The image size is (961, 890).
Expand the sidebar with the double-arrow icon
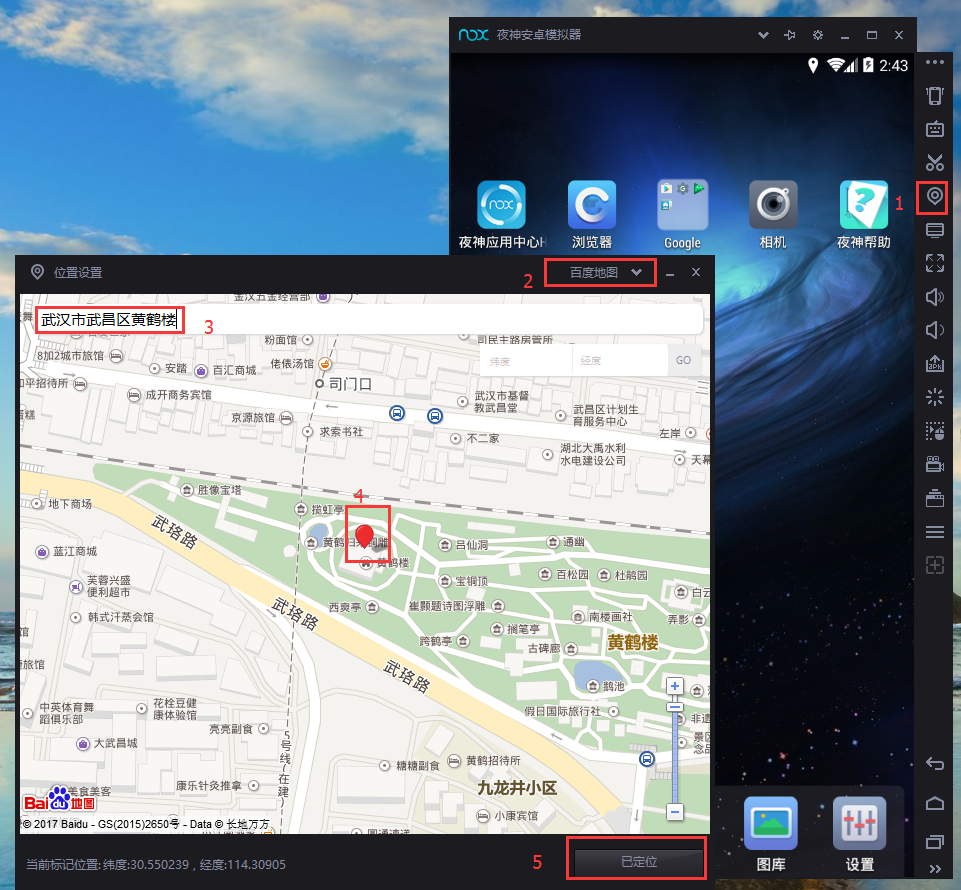(935, 869)
